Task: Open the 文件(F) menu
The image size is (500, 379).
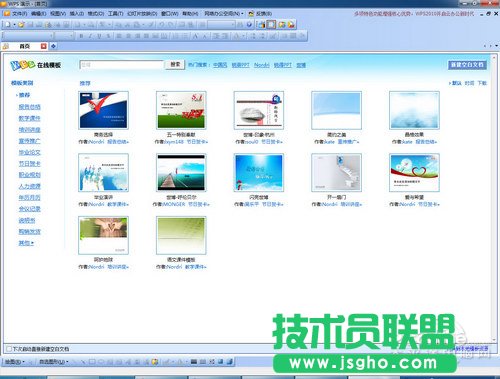Action: (x=20, y=14)
